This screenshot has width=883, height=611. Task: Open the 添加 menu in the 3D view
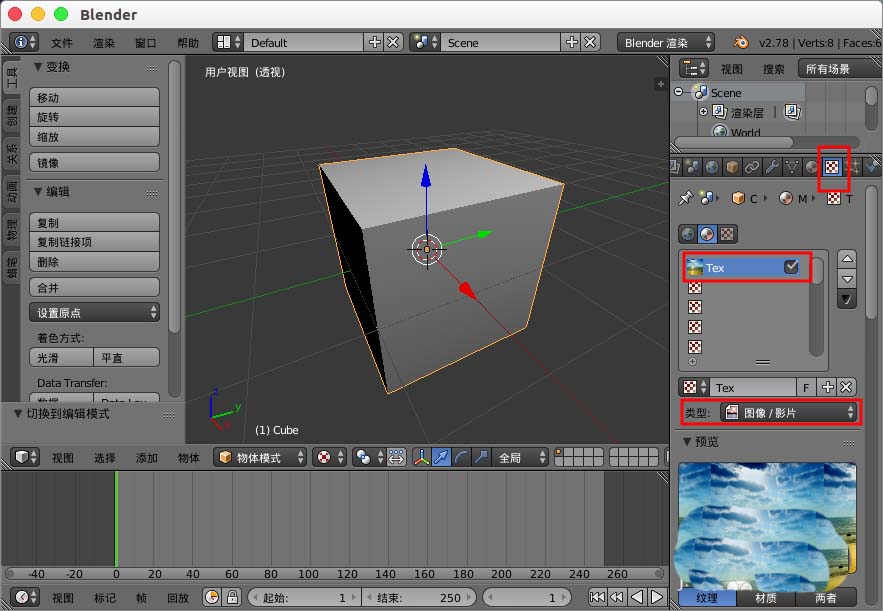tap(147, 457)
